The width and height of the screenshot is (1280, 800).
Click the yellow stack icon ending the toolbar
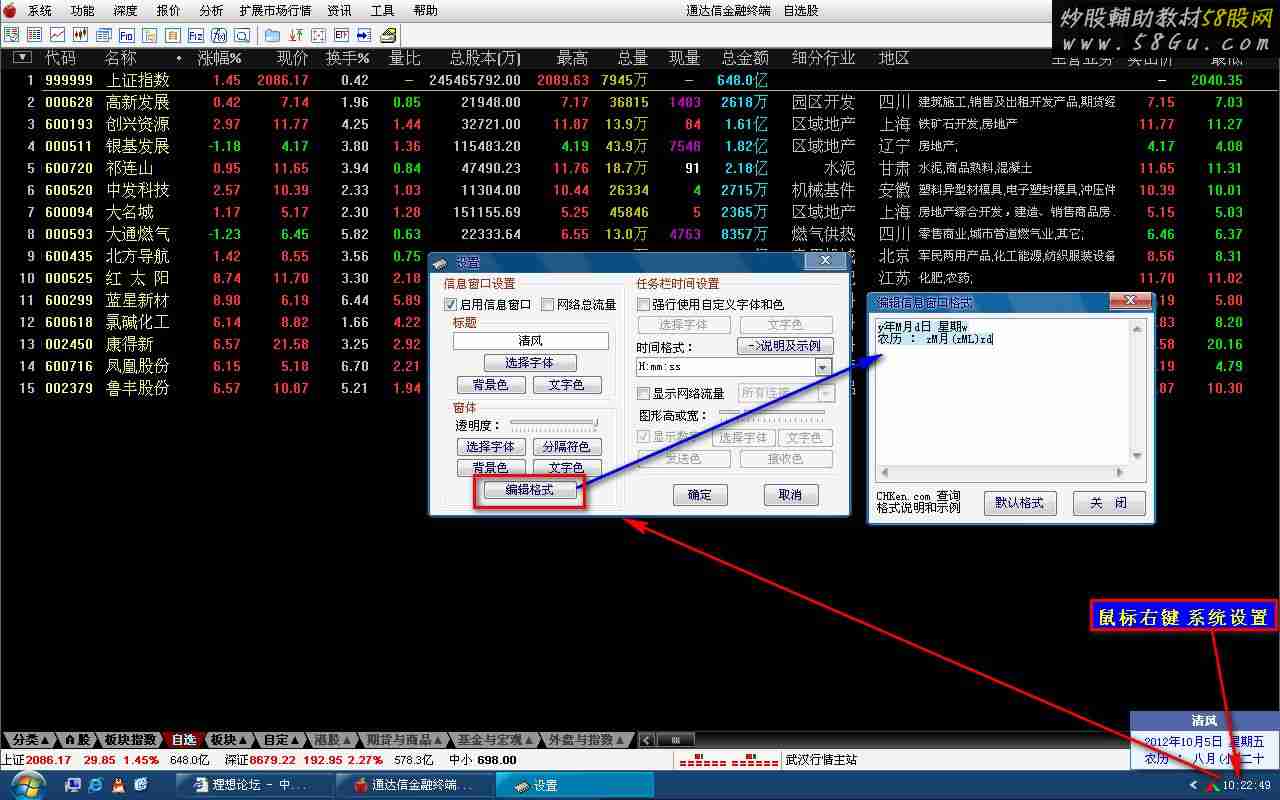388,35
